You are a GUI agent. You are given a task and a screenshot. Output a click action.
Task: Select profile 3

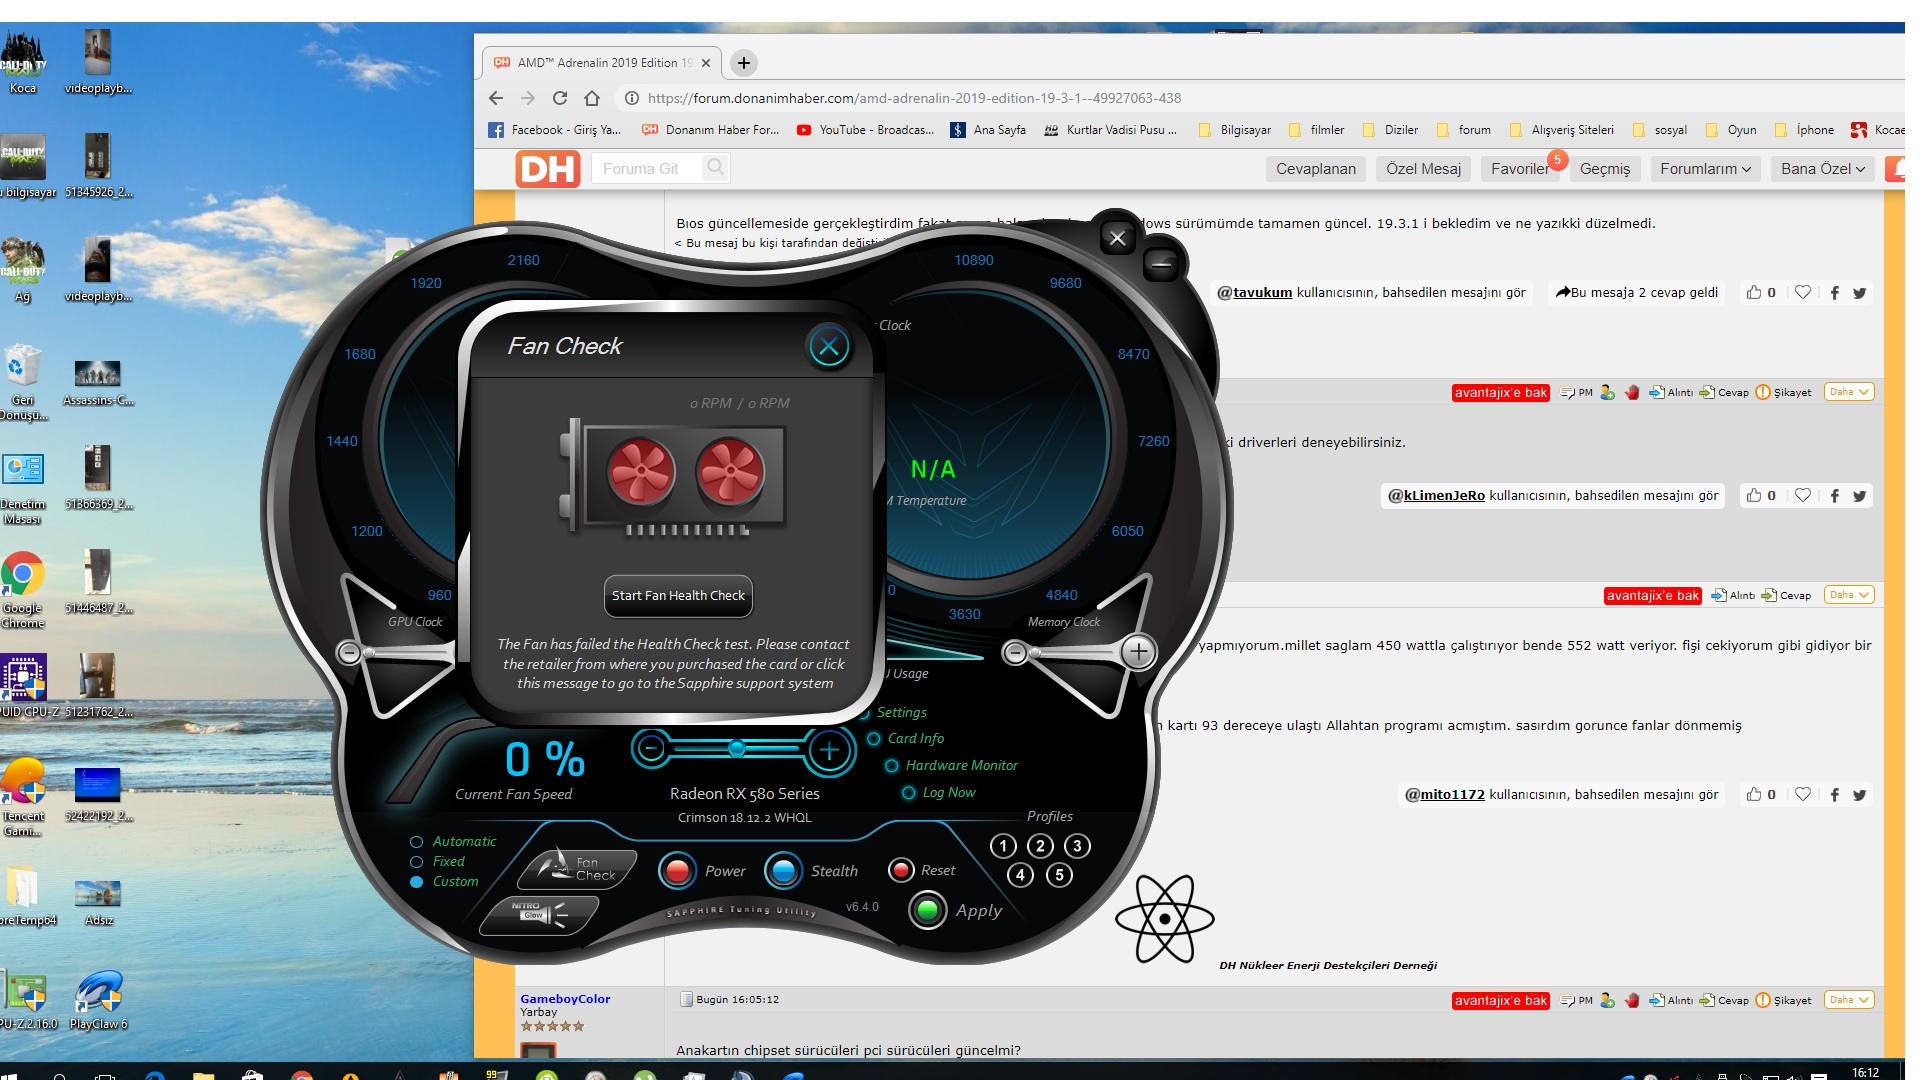[1077, 847]
